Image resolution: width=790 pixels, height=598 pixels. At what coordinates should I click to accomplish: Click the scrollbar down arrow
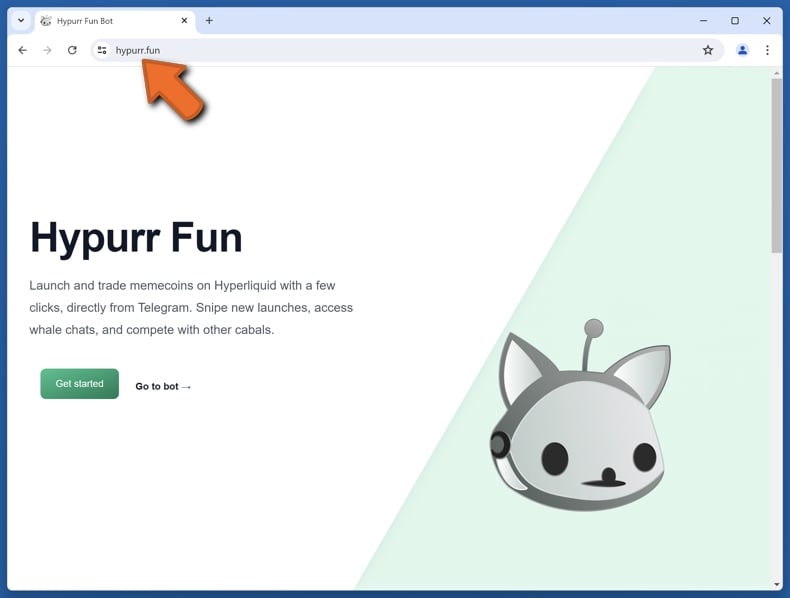point(776,584)
